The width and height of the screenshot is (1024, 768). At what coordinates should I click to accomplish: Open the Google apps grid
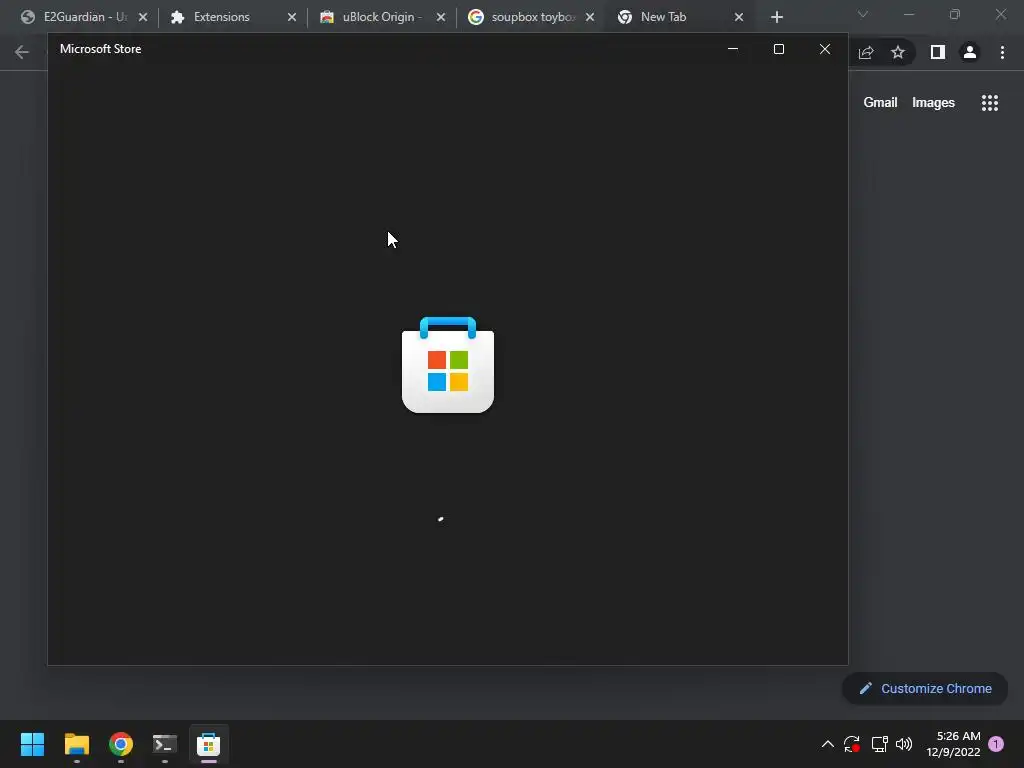990,103
